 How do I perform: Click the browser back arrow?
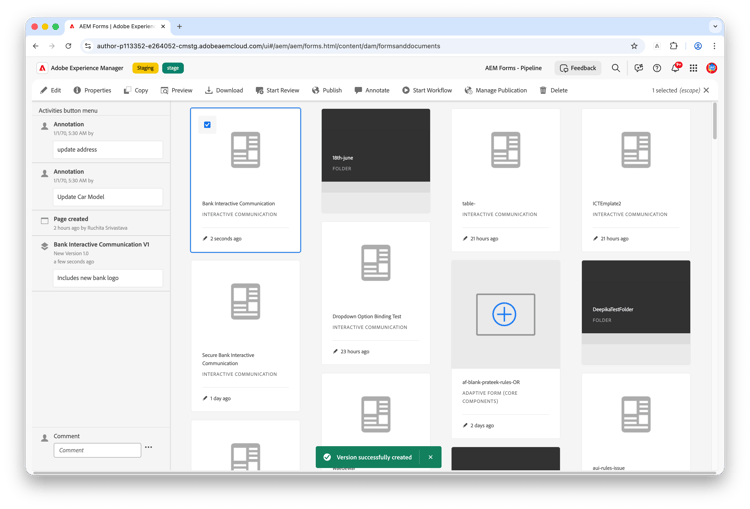pos(36,46)
